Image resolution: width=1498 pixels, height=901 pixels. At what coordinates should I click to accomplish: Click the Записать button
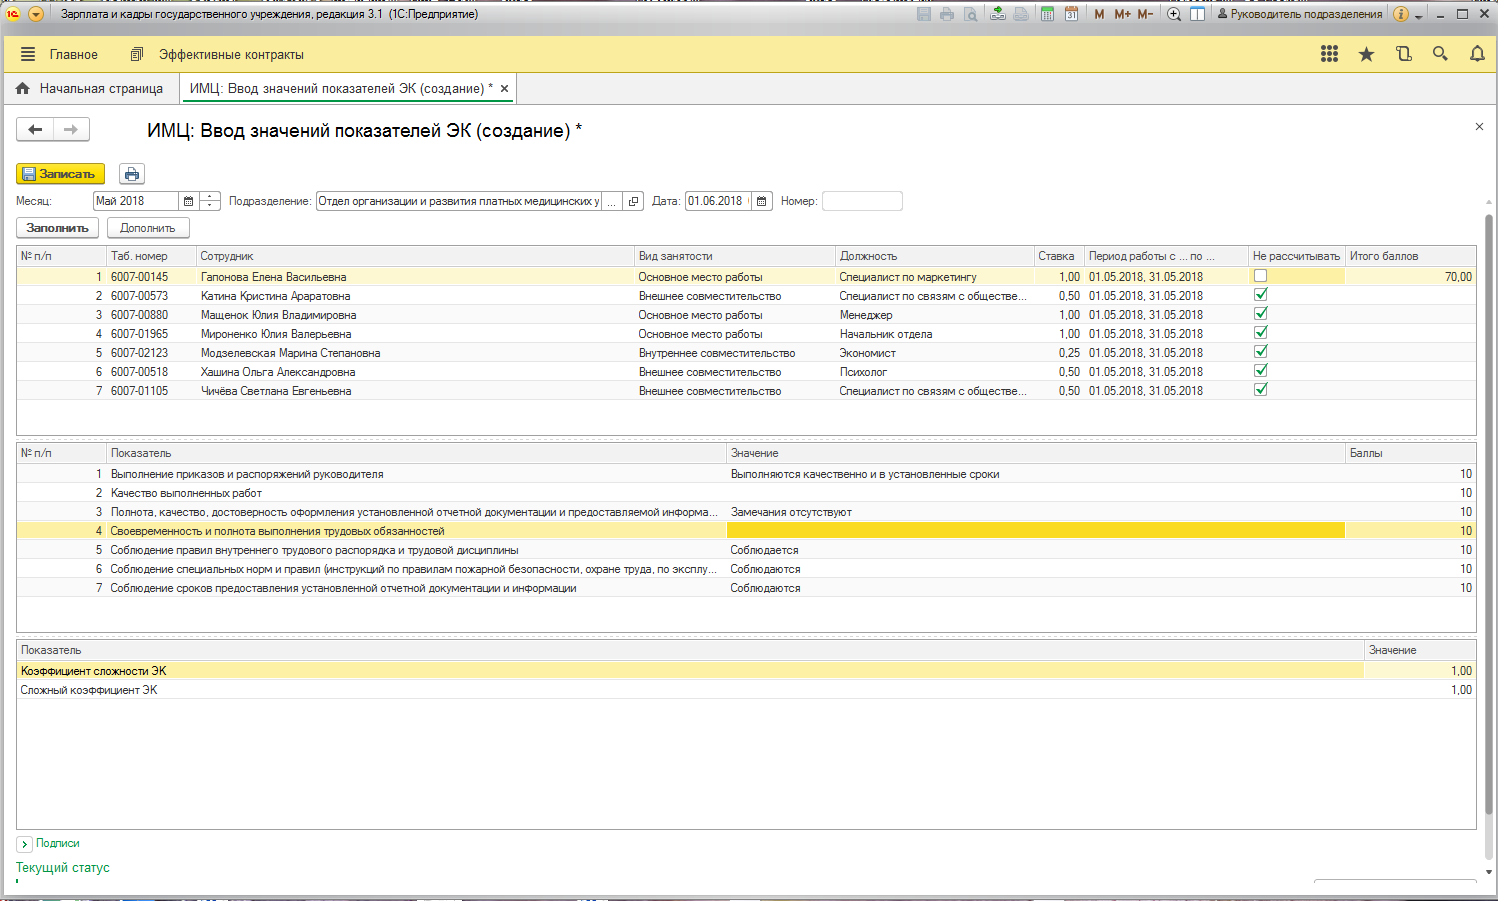60,174
